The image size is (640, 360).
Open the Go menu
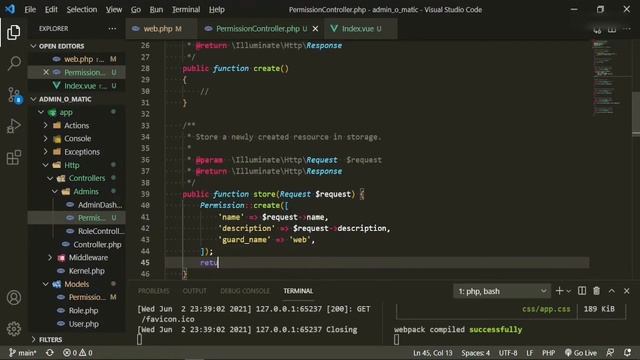136,9
